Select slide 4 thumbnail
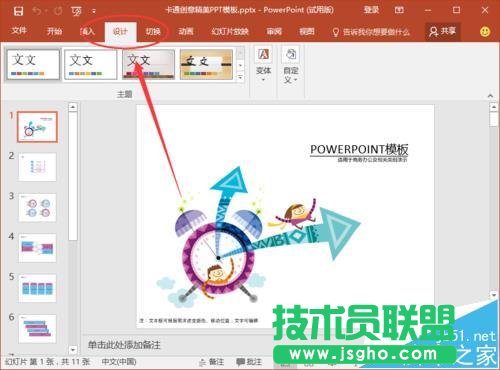This screenshot has width=500, height=370. pos(37,248)
